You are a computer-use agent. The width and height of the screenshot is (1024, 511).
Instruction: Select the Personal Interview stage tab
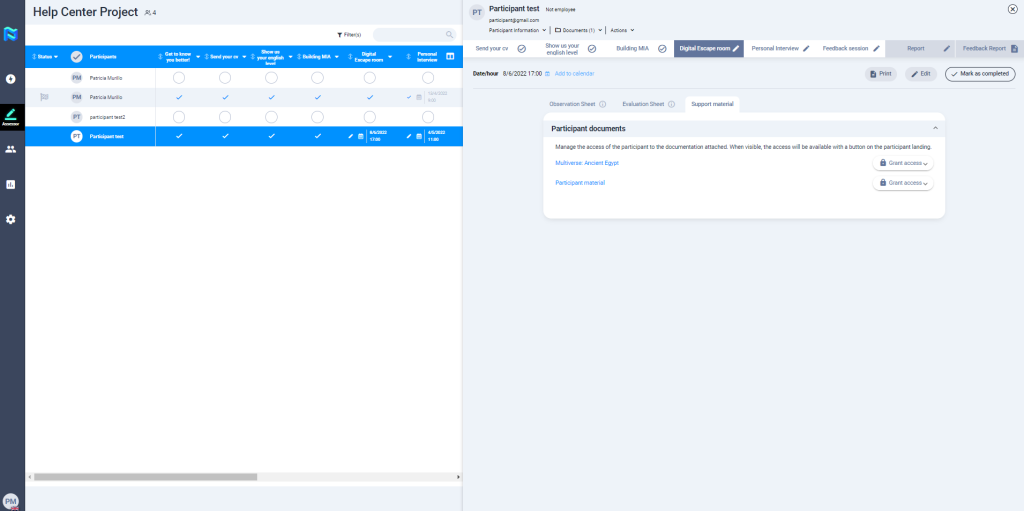pyautogui.click(x=780, y=48)
